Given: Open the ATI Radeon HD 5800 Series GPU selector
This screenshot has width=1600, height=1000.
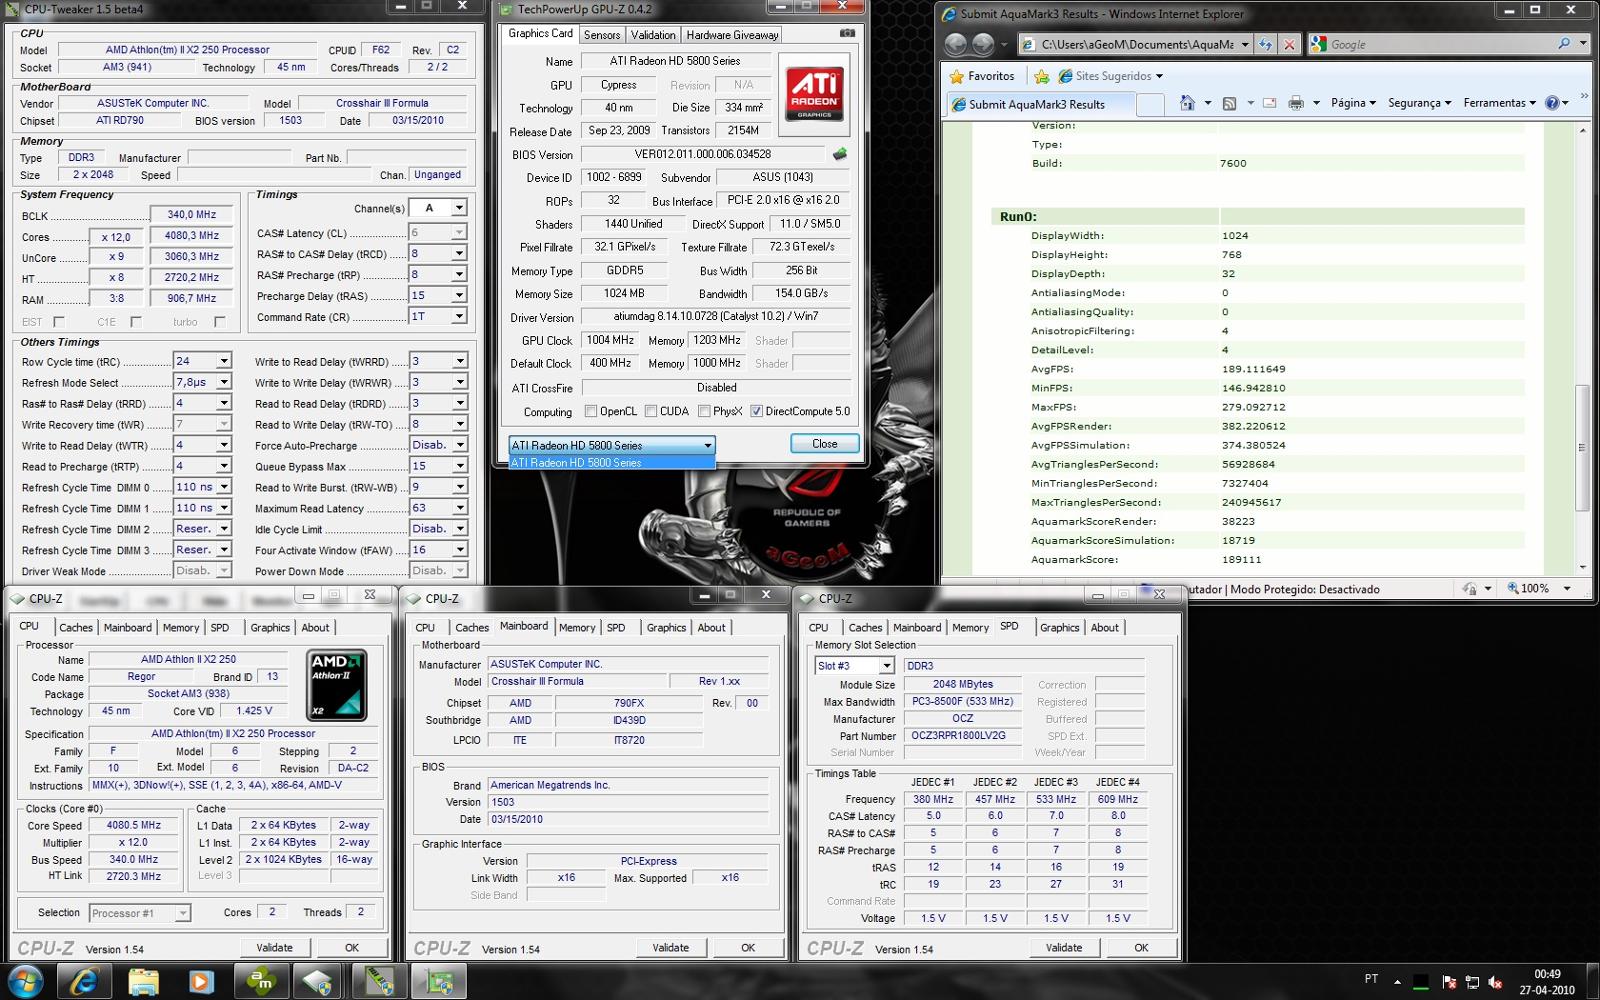Looking at the screenshot, I should [612, 445].
